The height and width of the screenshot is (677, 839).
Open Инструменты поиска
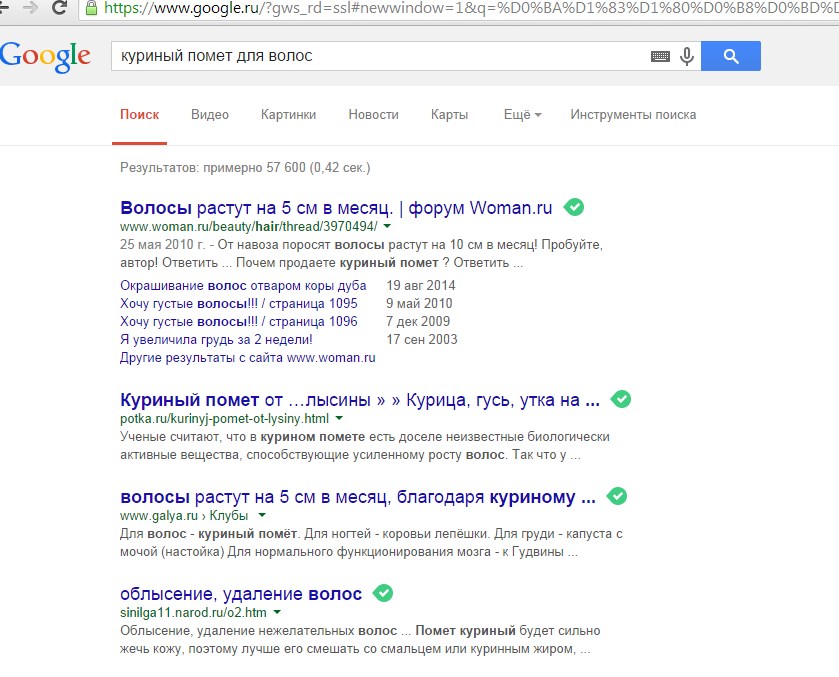click(x=633, y=115)
